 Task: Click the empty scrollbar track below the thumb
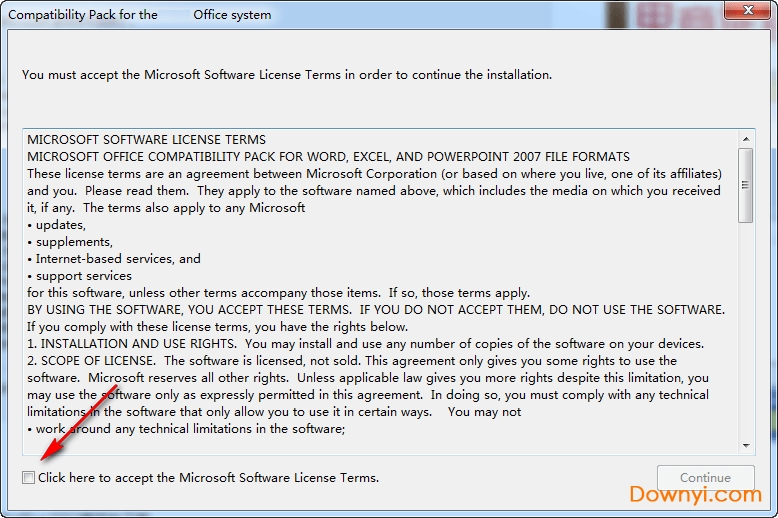tap(746, 330)
